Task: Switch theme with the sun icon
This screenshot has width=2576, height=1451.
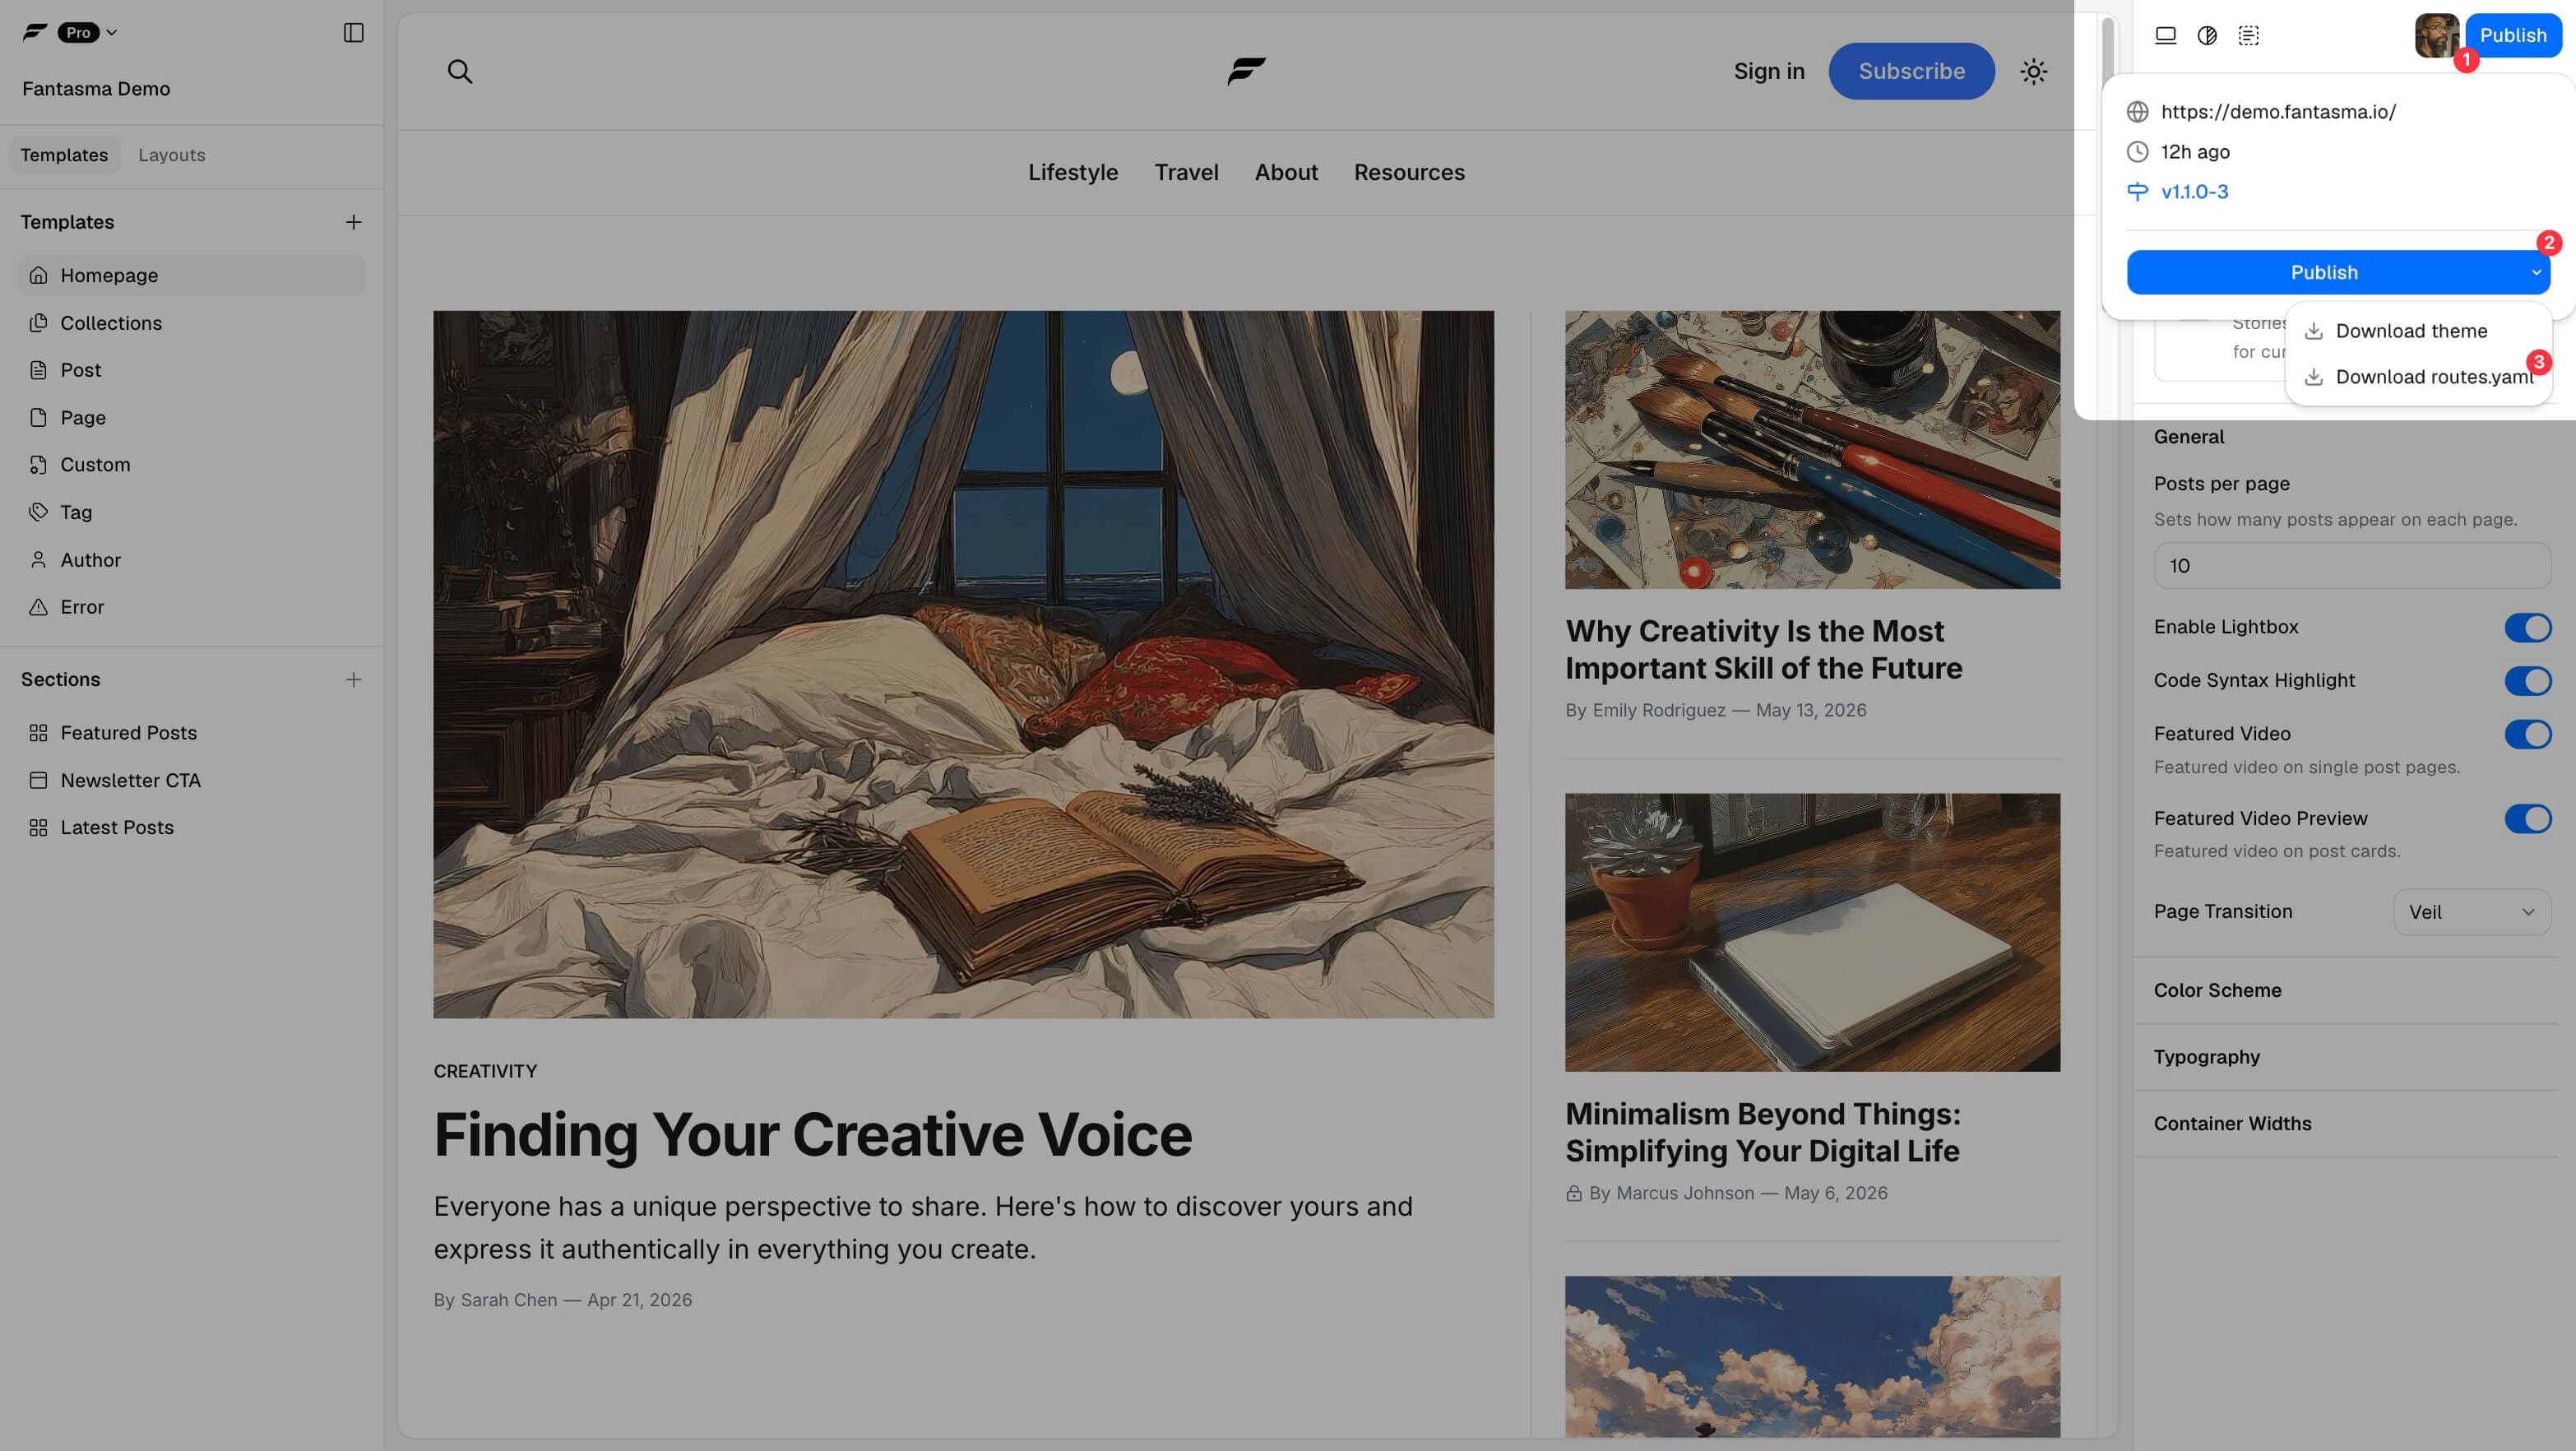Action: coord(2033,71)
